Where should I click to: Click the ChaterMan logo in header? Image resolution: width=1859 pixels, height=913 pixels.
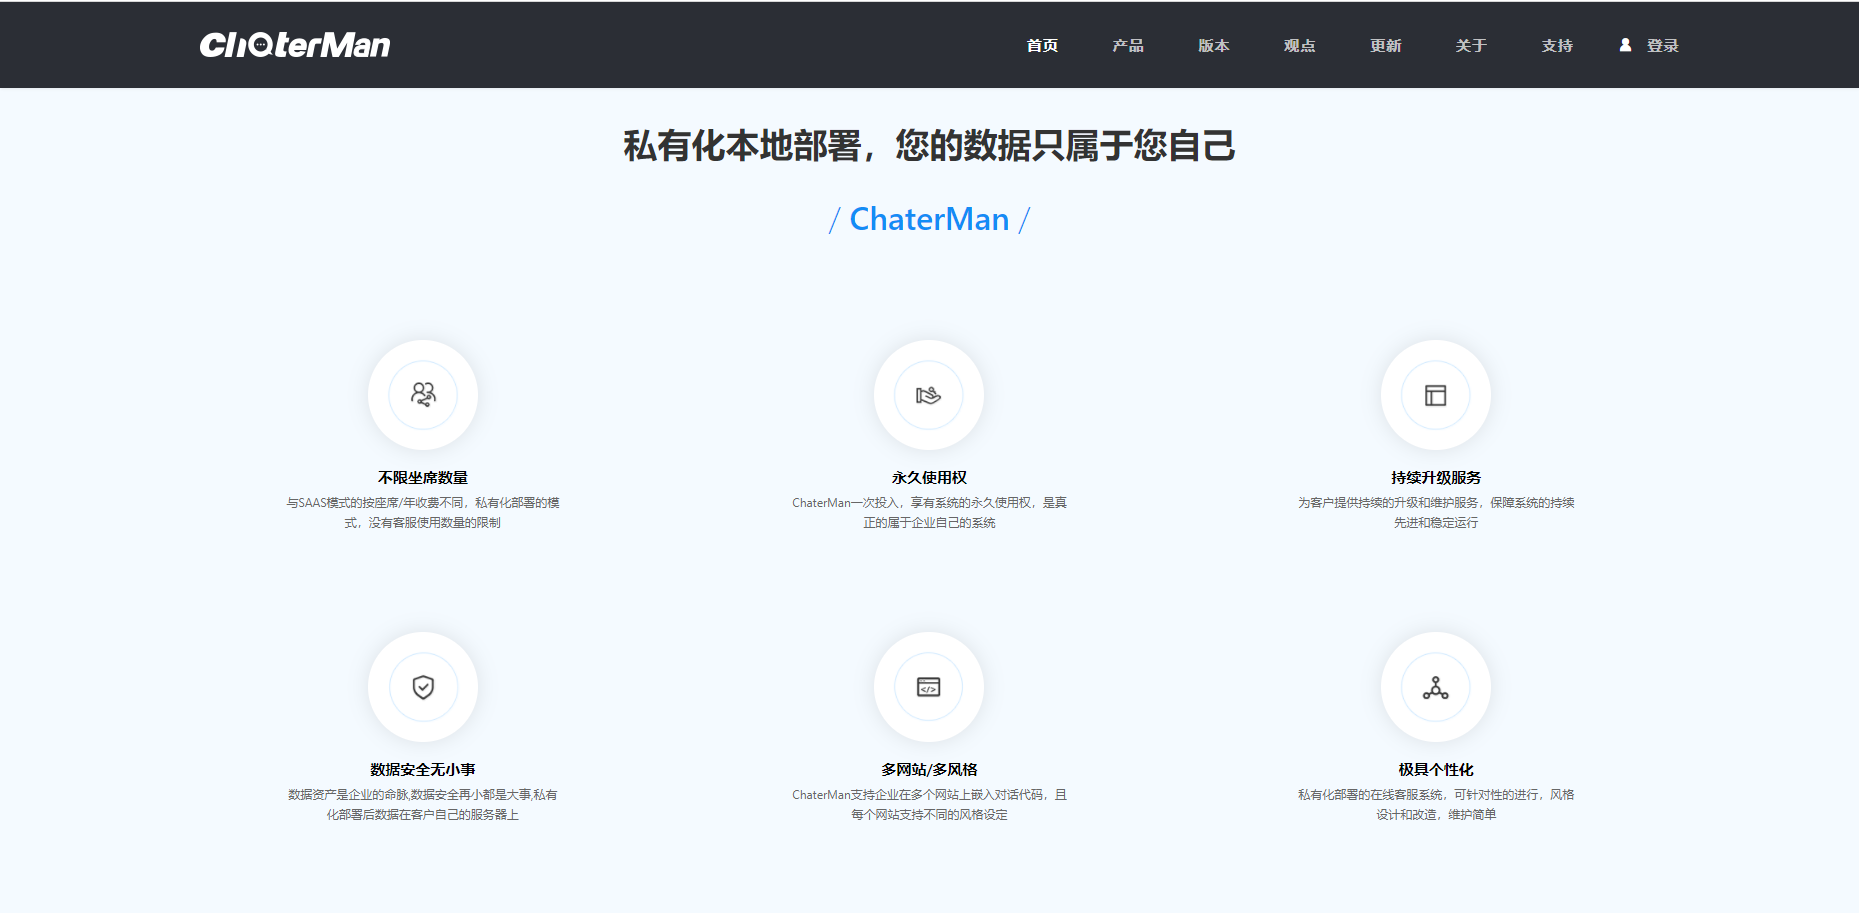click(295, 45)
